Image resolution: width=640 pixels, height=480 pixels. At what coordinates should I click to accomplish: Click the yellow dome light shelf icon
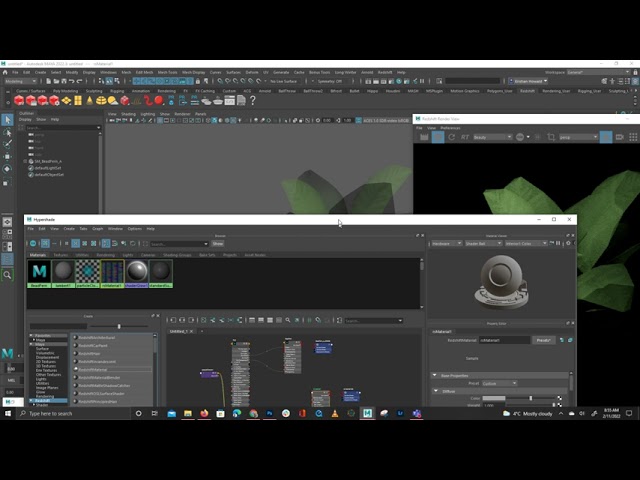(101, 100)
